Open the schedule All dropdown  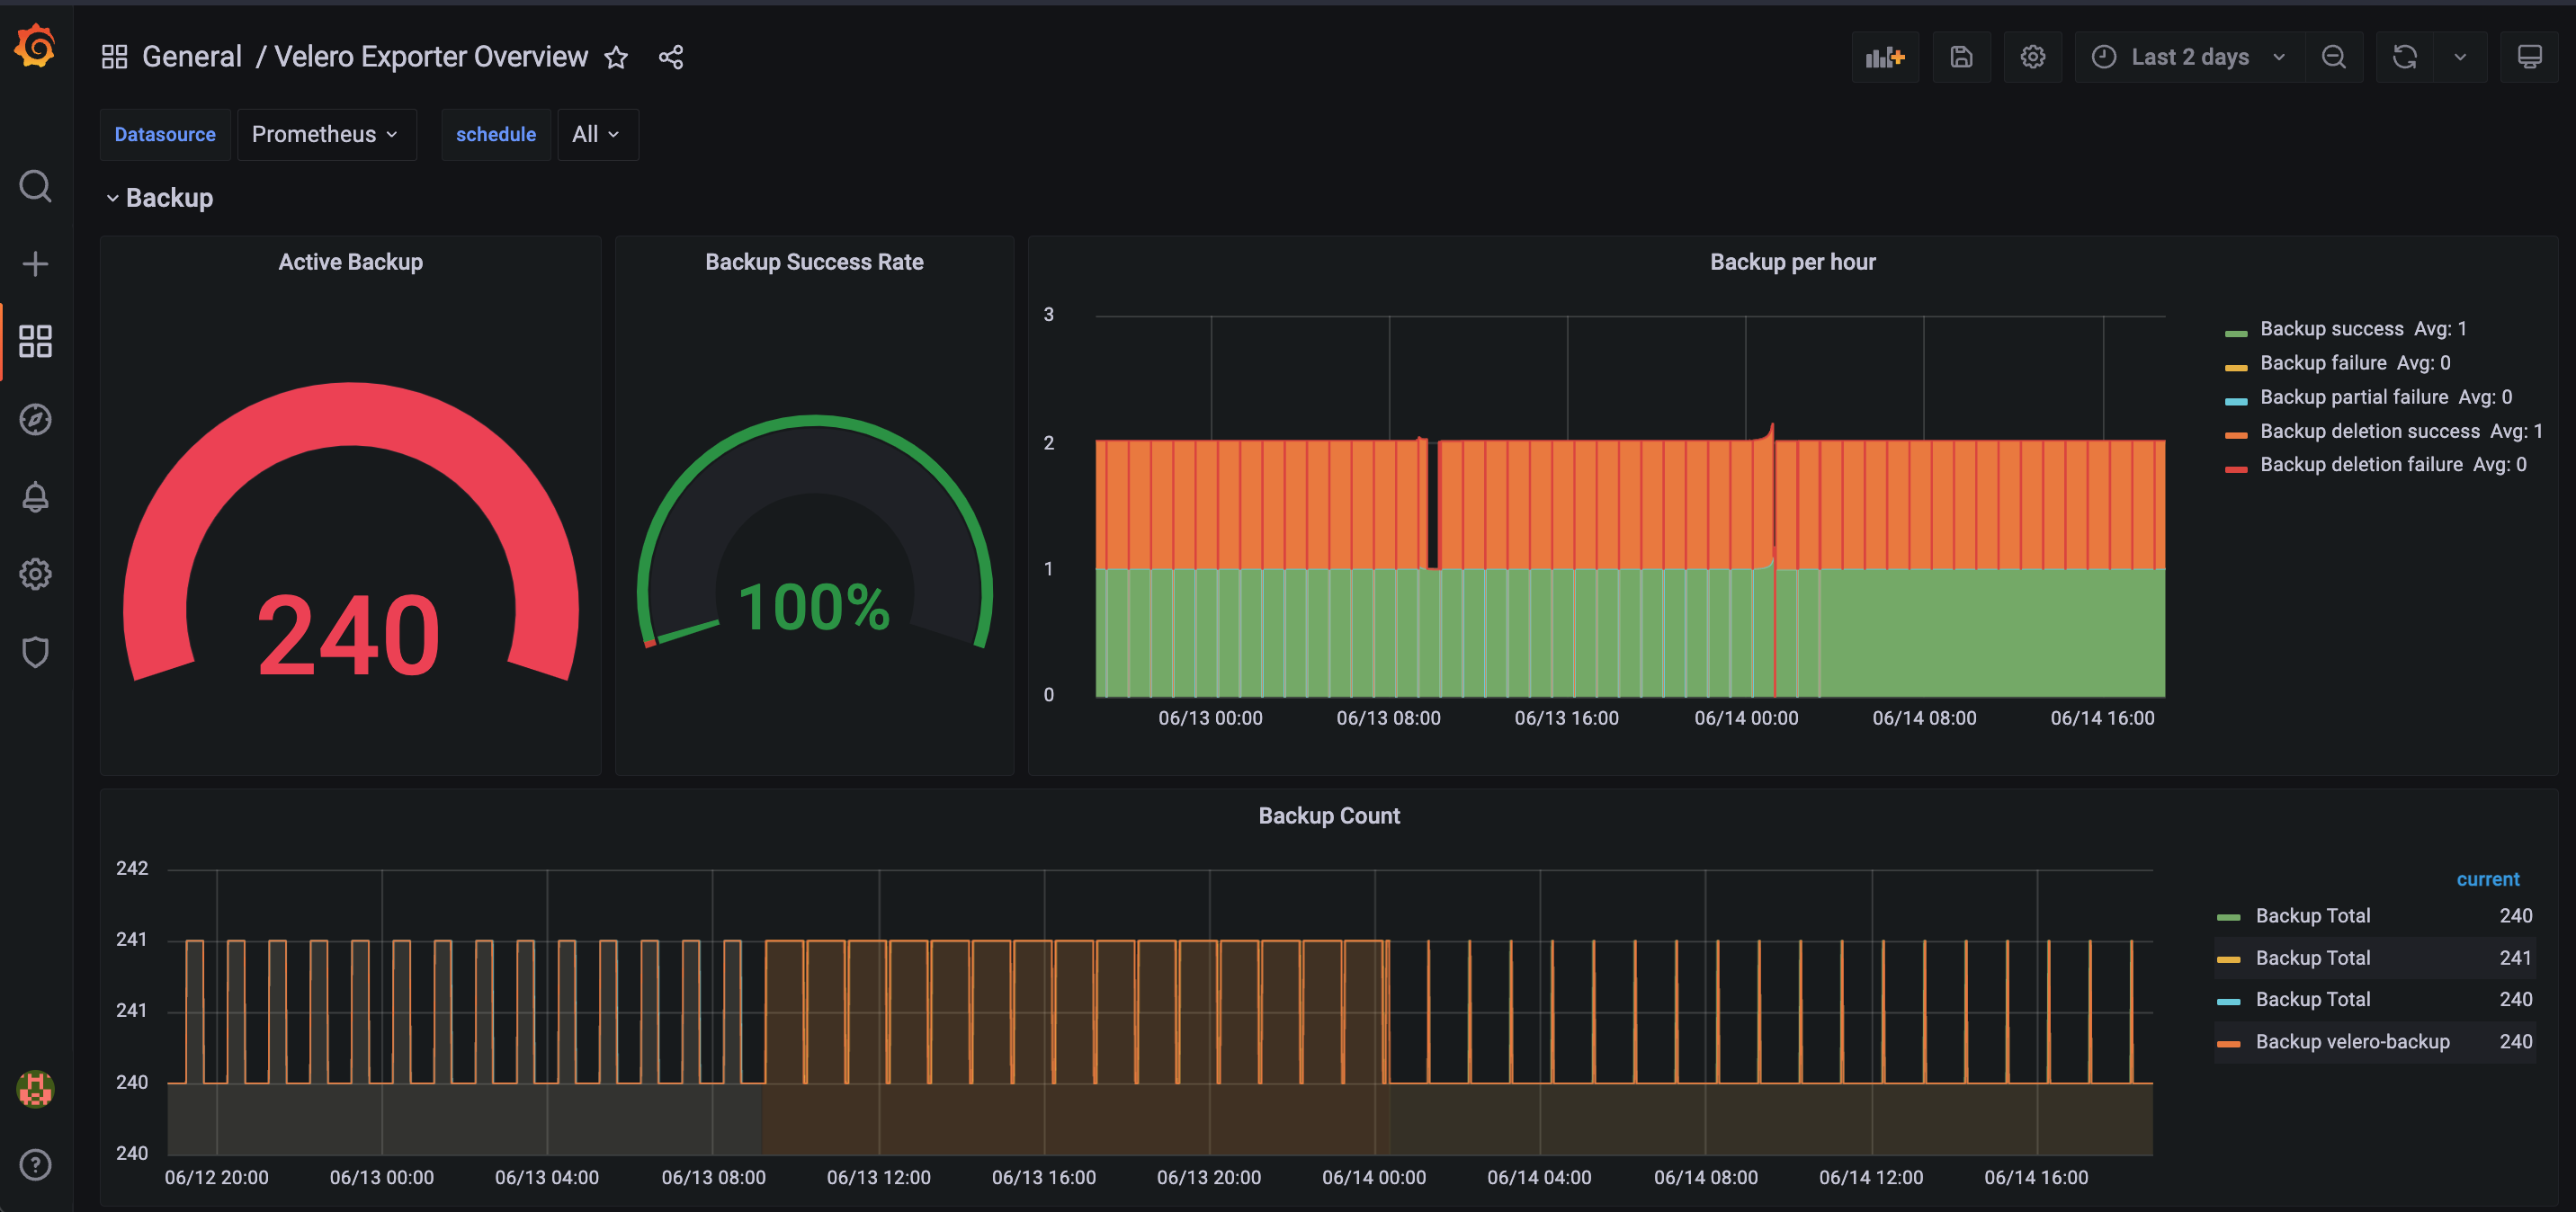coord(596,134)
